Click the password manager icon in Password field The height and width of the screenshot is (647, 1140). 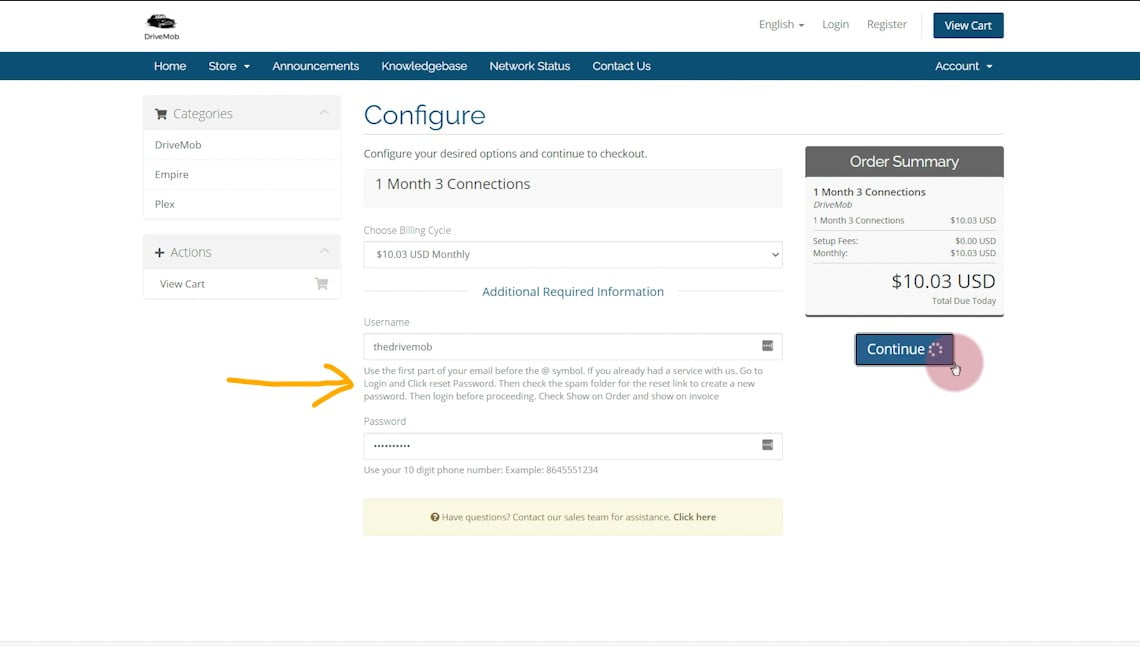coord(767,445)
